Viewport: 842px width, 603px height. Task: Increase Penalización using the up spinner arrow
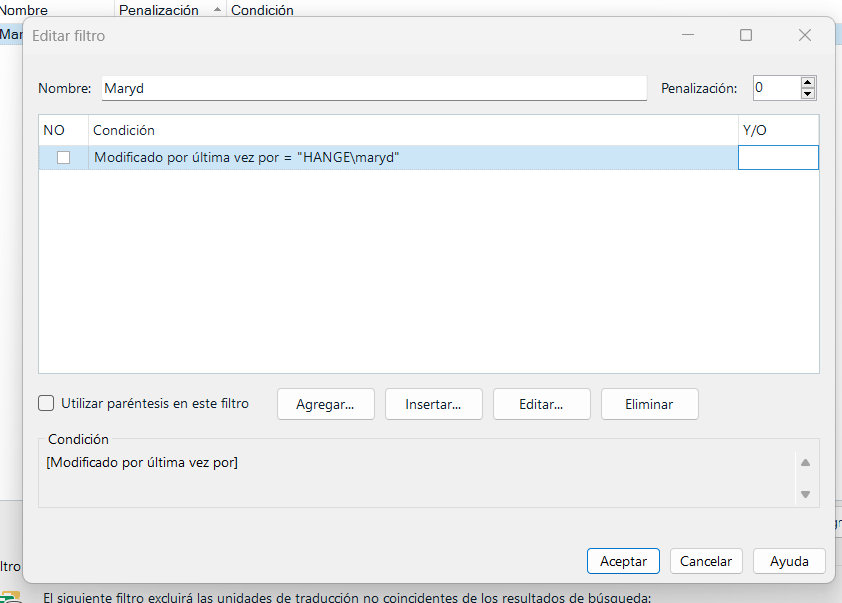(808, 82)
